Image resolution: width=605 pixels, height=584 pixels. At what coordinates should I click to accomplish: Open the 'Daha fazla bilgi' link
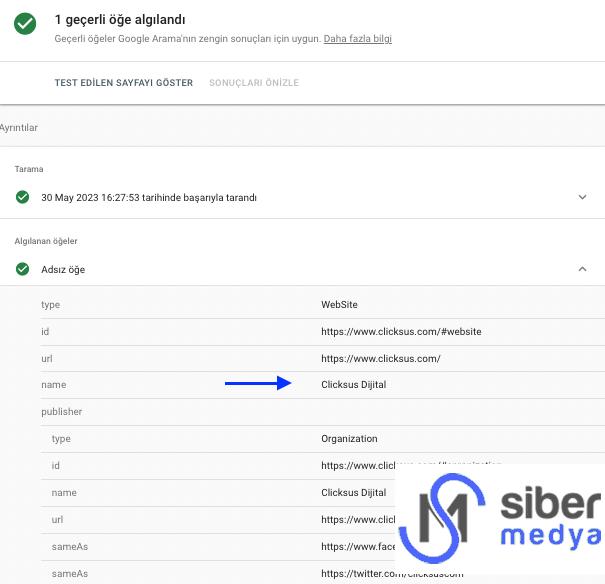(357, 39)
